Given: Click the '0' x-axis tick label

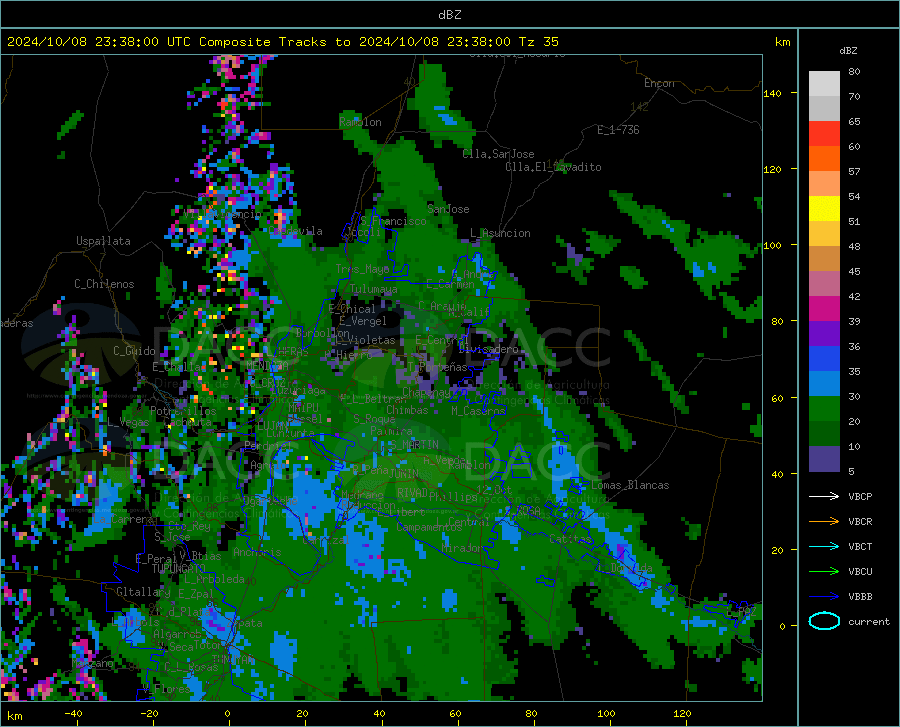Looking at the screenshot, I should (228, 713).
